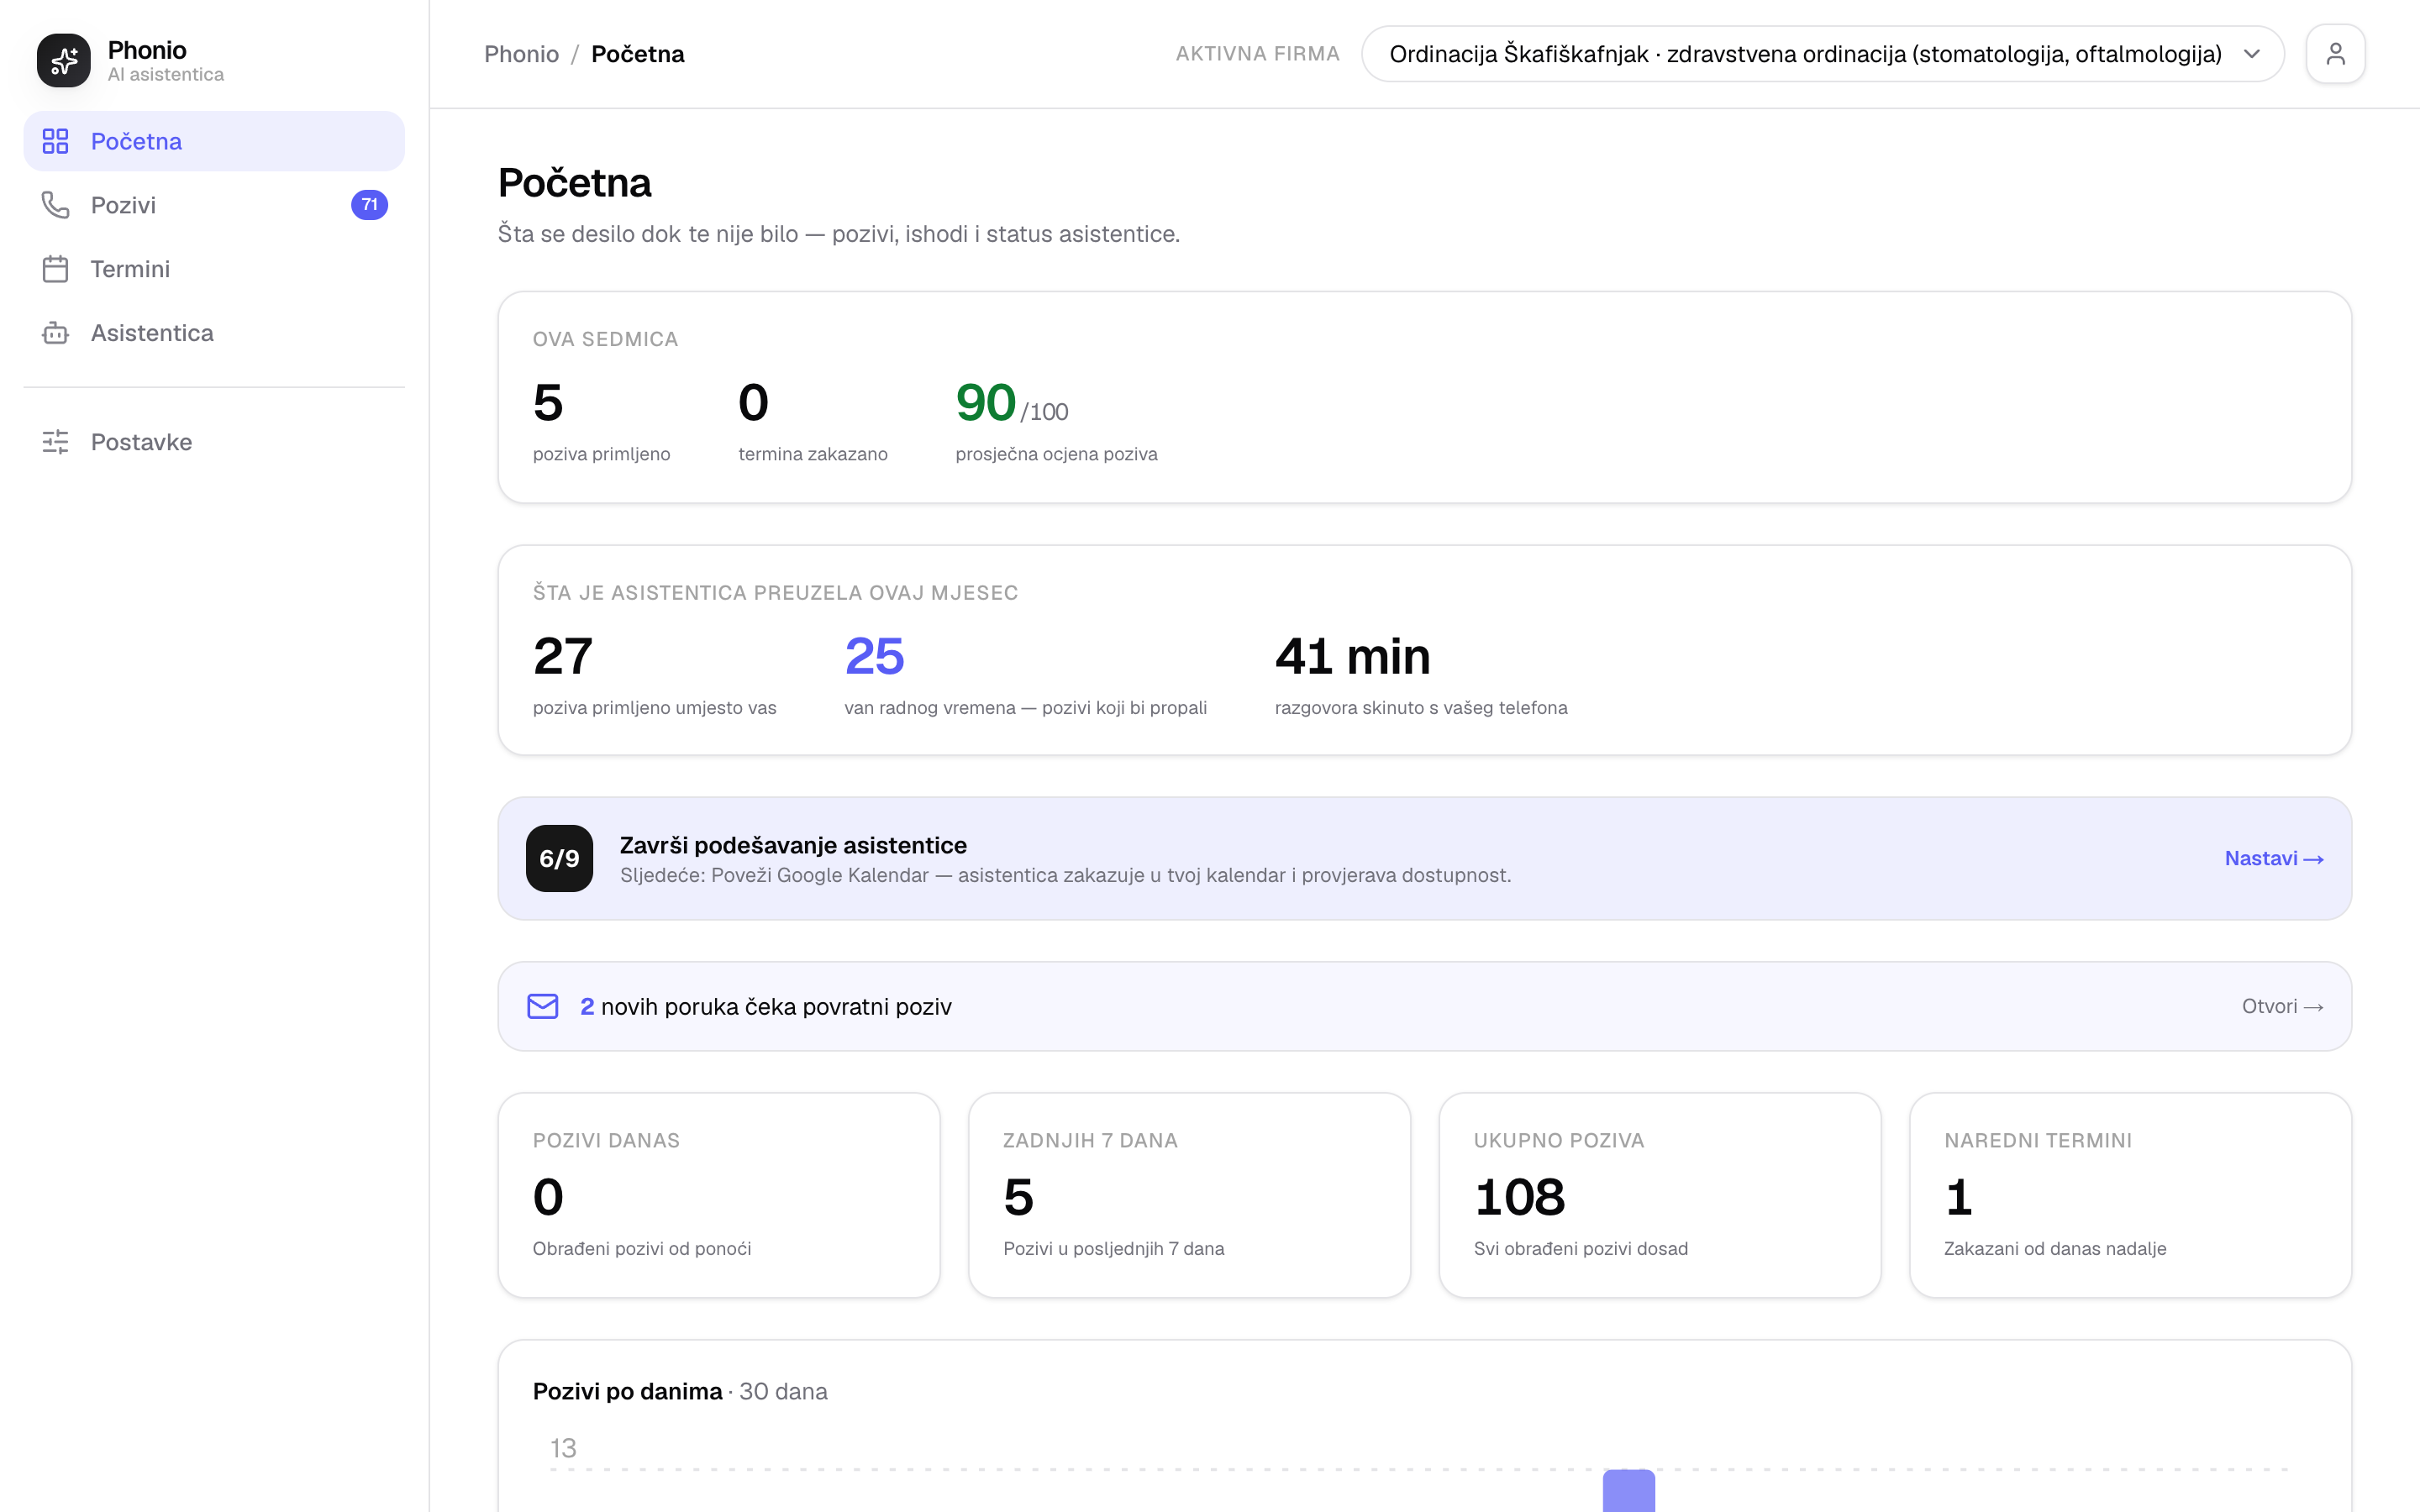Click the 25 van radnog vremena stat

[x=1025, y=675]
